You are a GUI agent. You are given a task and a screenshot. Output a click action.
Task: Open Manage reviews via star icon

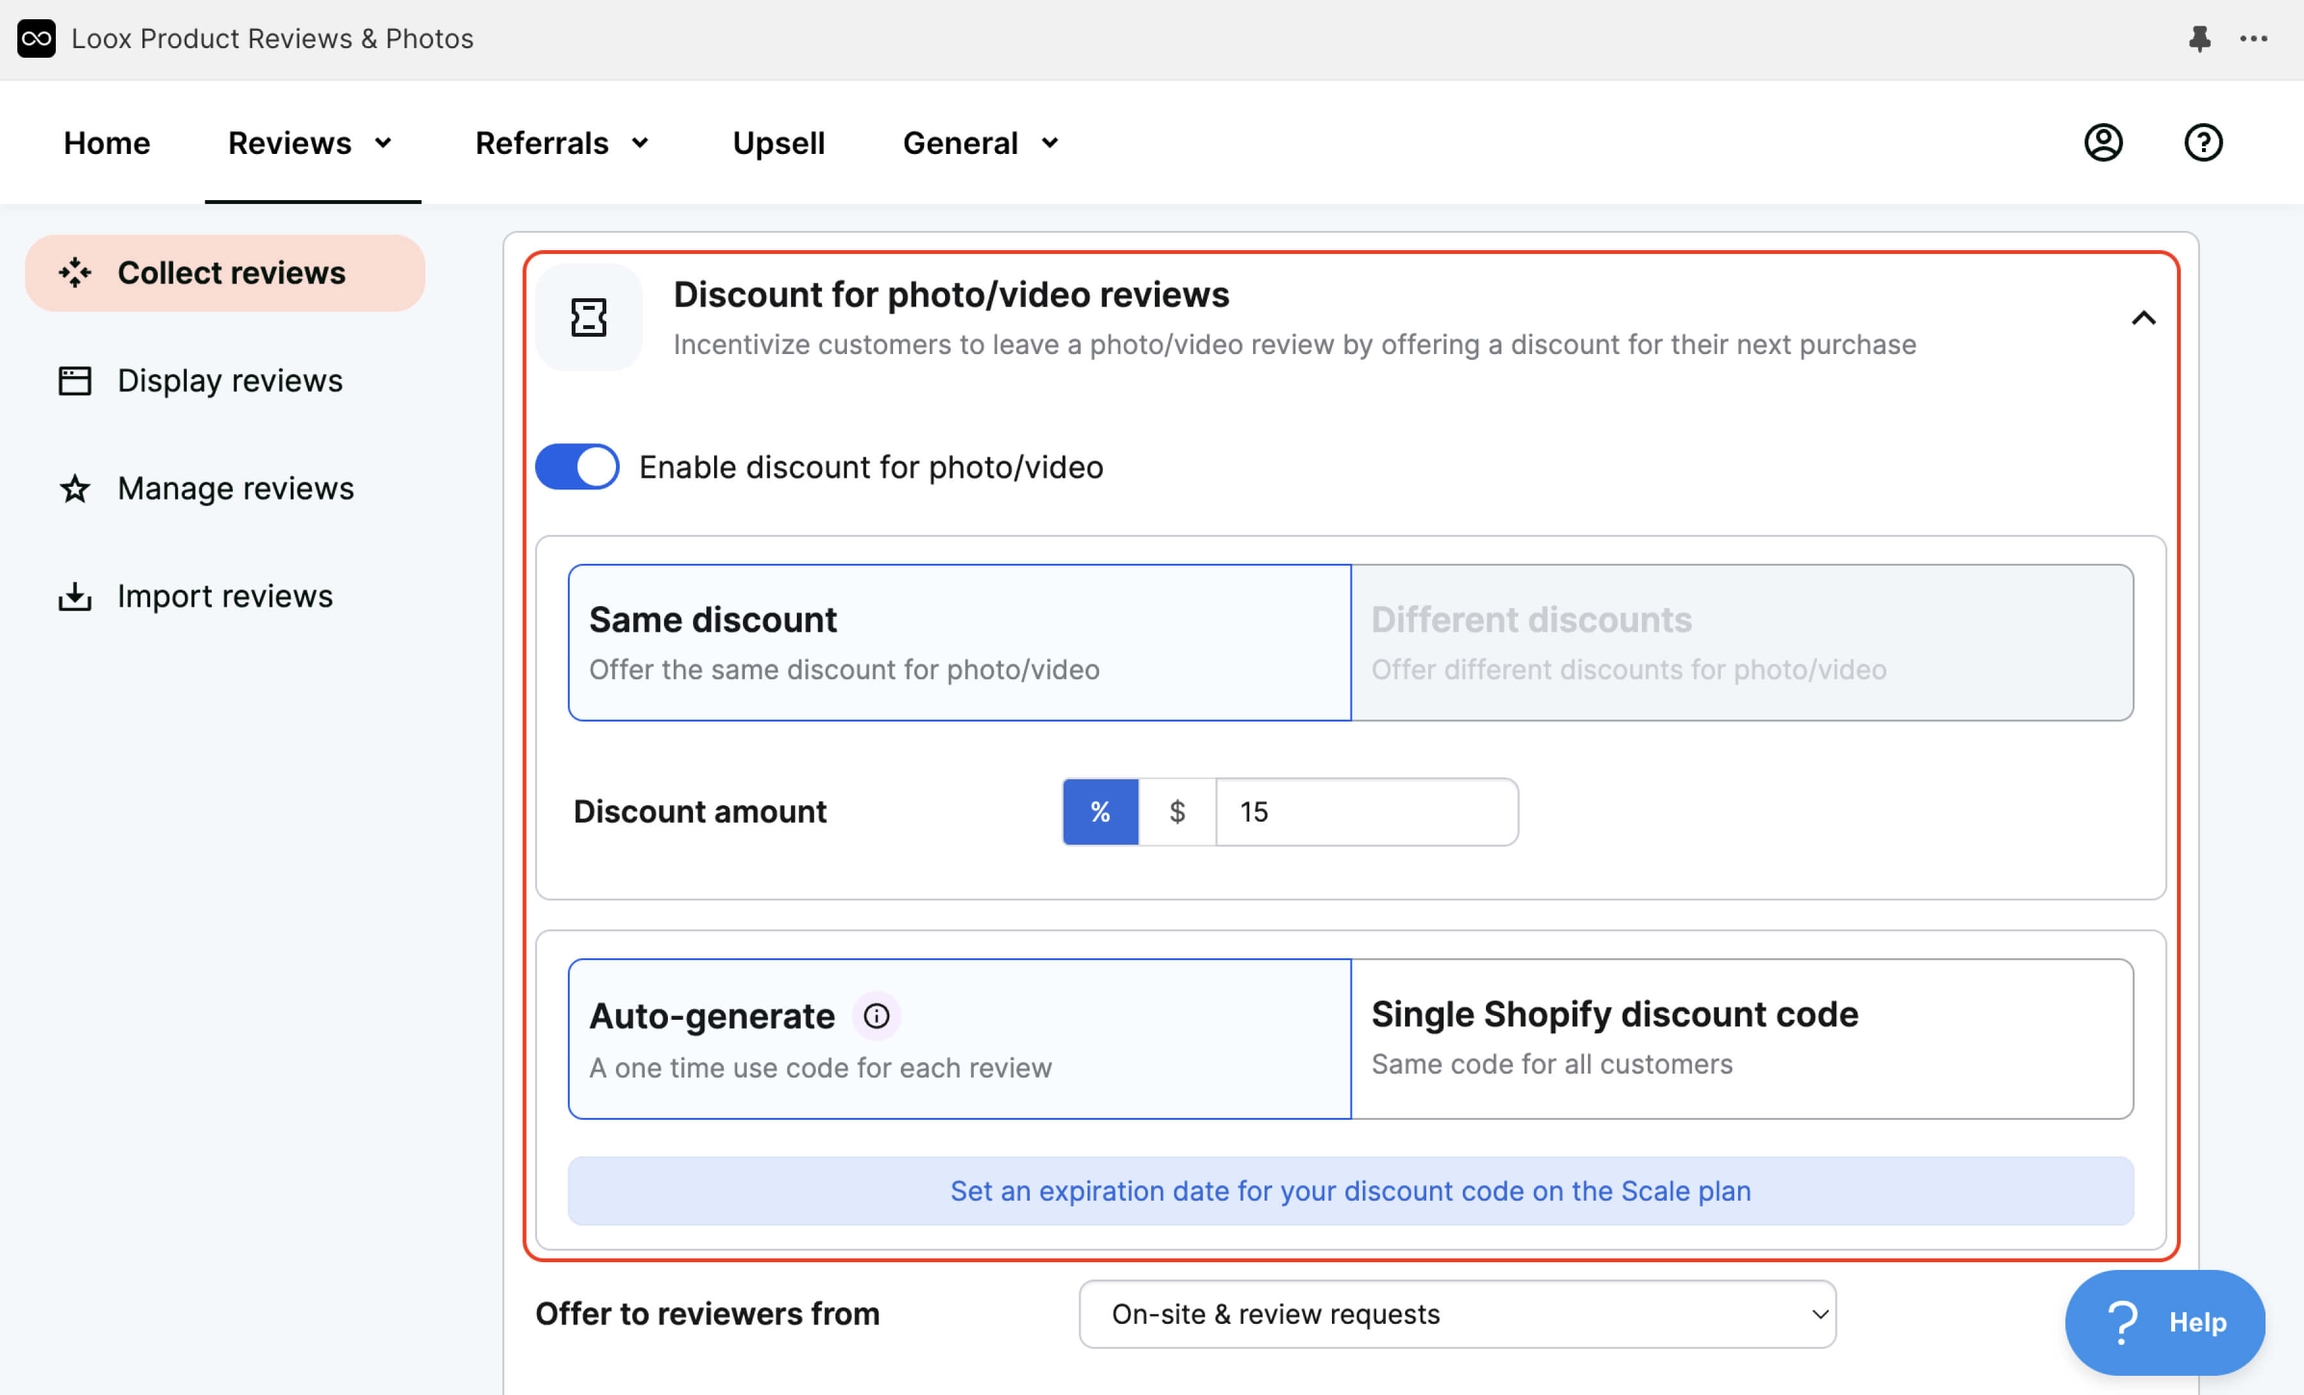click(x=74, y=488)
